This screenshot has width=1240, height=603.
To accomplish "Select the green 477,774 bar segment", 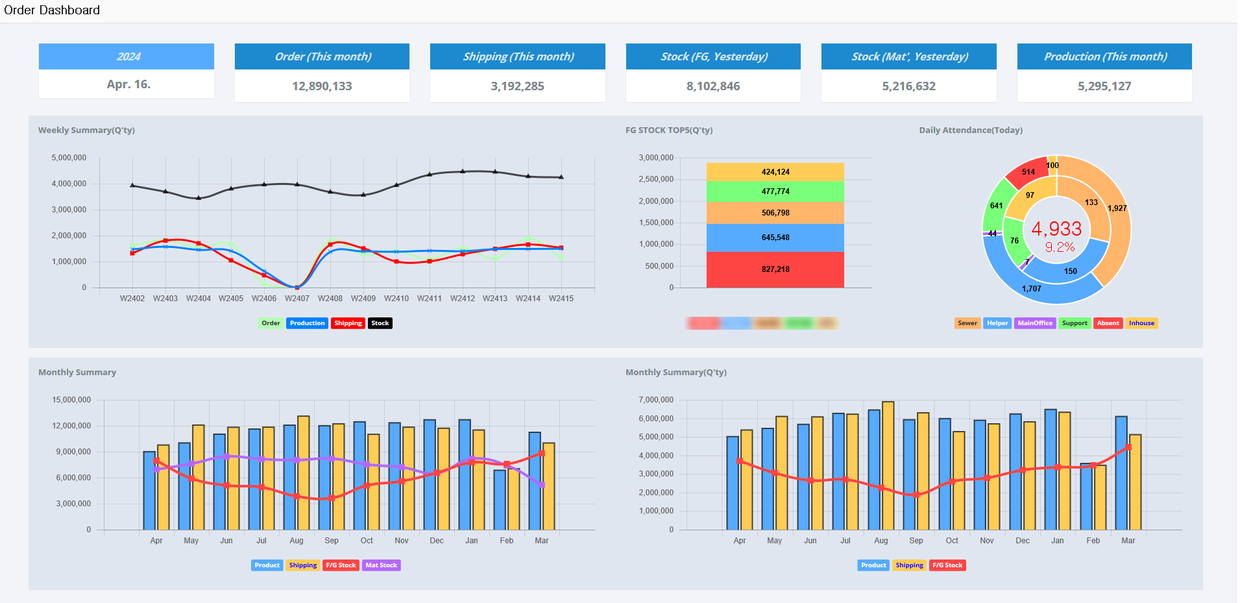I will 775,191.
